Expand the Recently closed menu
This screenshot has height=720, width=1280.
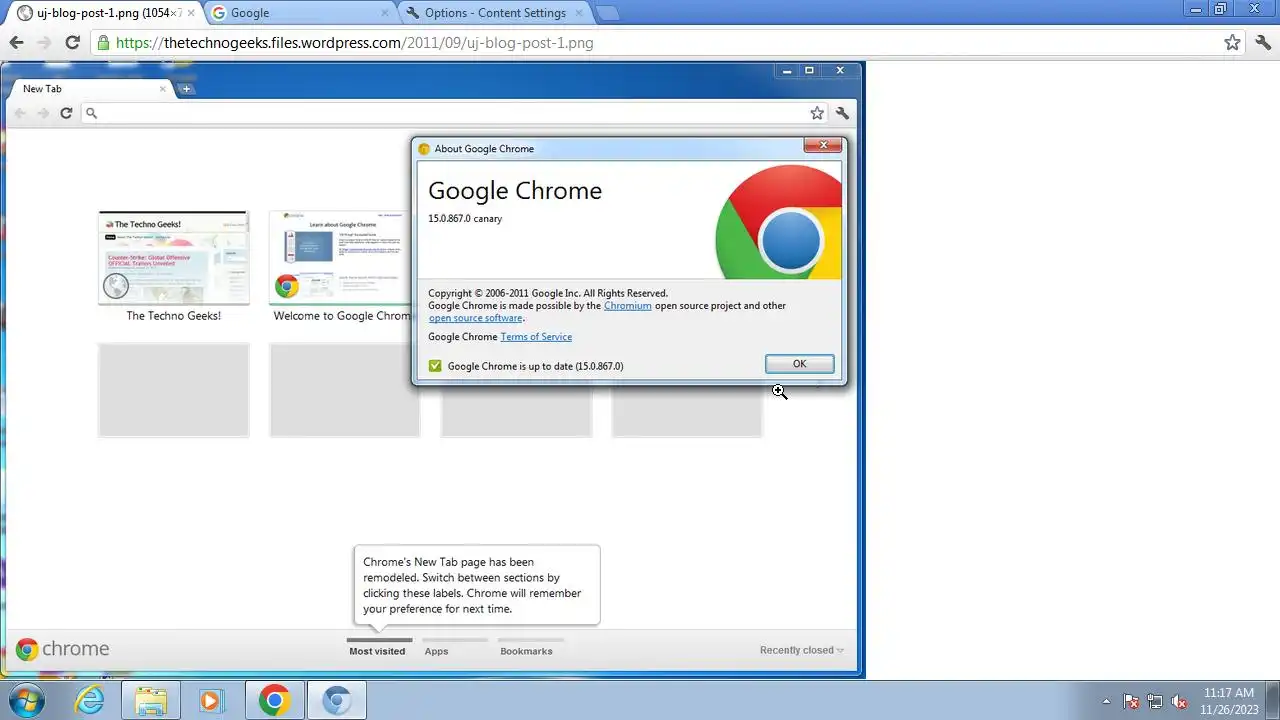tap(802, 650)
